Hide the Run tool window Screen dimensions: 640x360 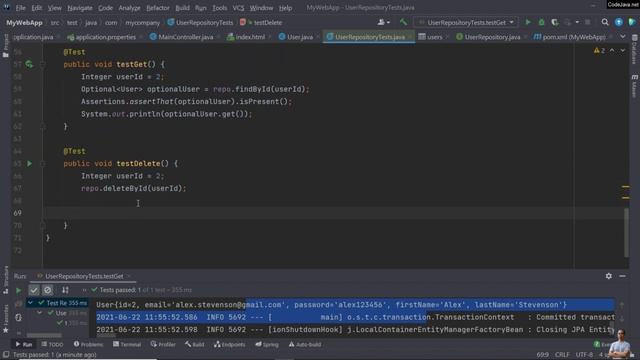[x=622, y=276]
